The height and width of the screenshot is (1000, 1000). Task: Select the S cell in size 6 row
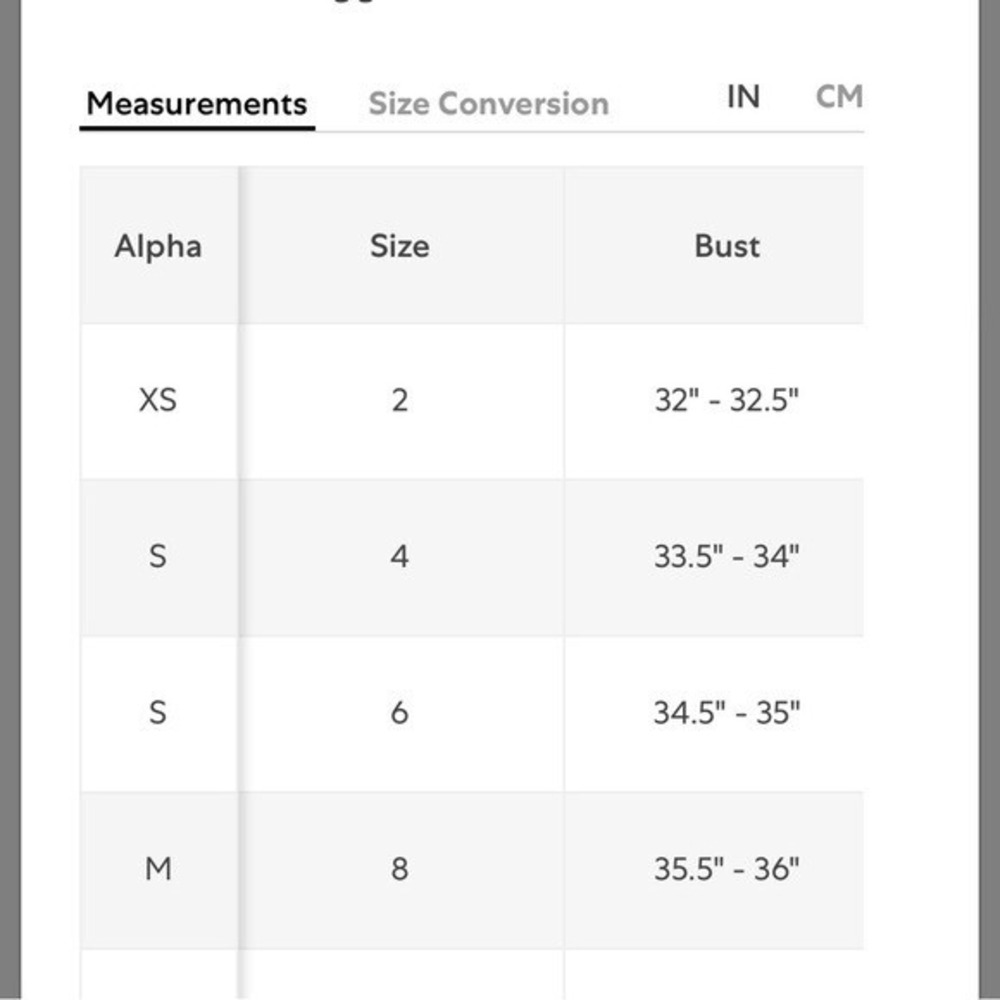coord(159,713)
